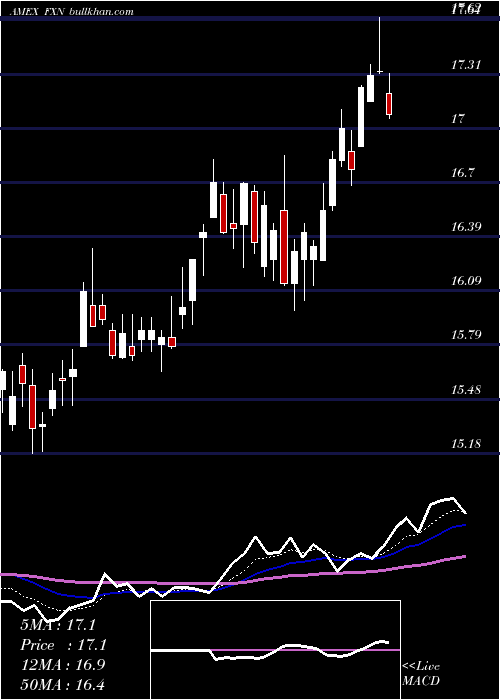Screen dimensions: 500x700
Task: Select the blue 12MA line at its right end
Action: 464,525
